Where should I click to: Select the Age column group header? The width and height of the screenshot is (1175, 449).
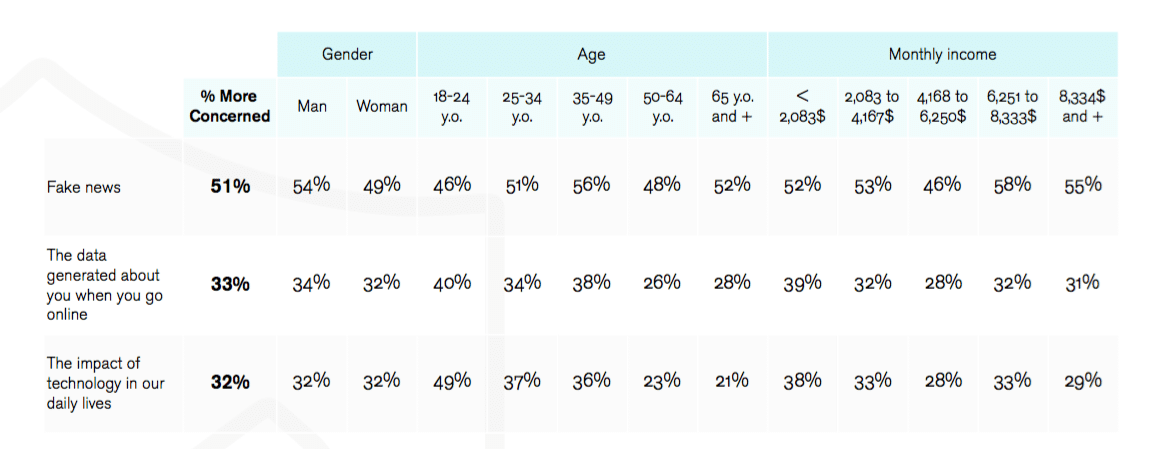click(x=591, y=54)
